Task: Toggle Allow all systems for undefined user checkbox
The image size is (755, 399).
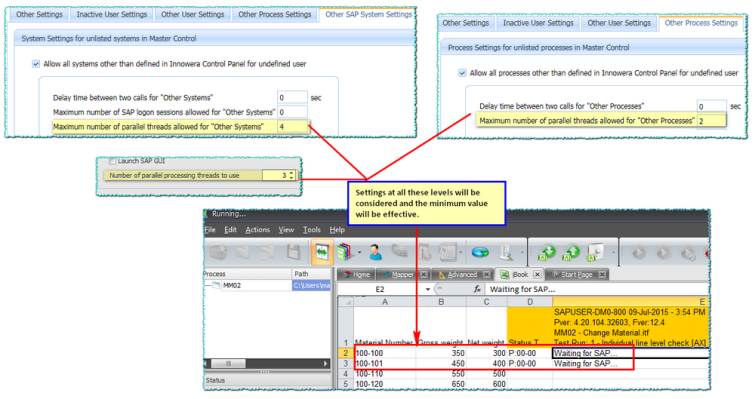Action: (x=36, y=64)
